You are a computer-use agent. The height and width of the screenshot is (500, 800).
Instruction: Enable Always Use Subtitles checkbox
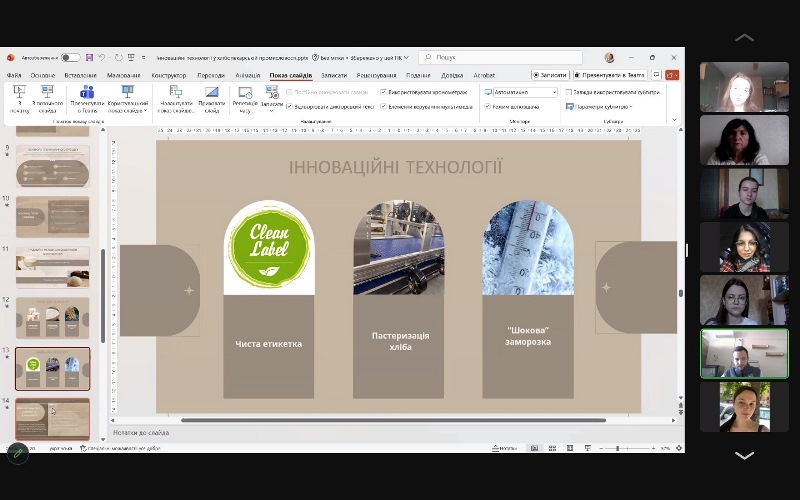(569, 92)
